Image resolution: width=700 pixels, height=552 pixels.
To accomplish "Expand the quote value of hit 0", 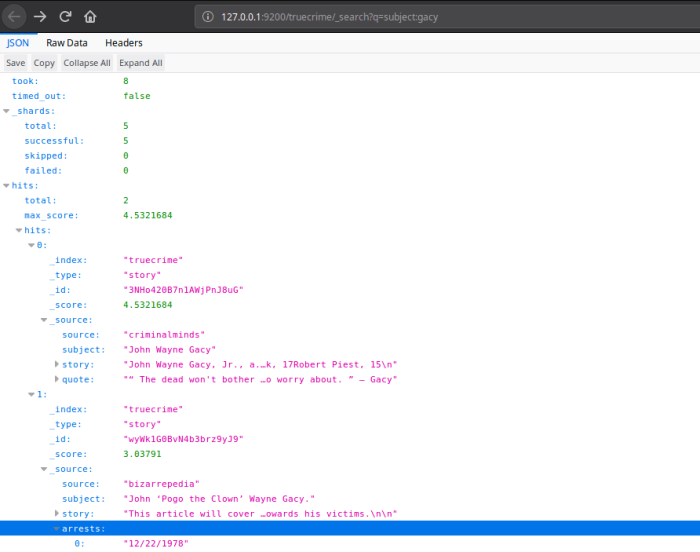I will 57,379.
